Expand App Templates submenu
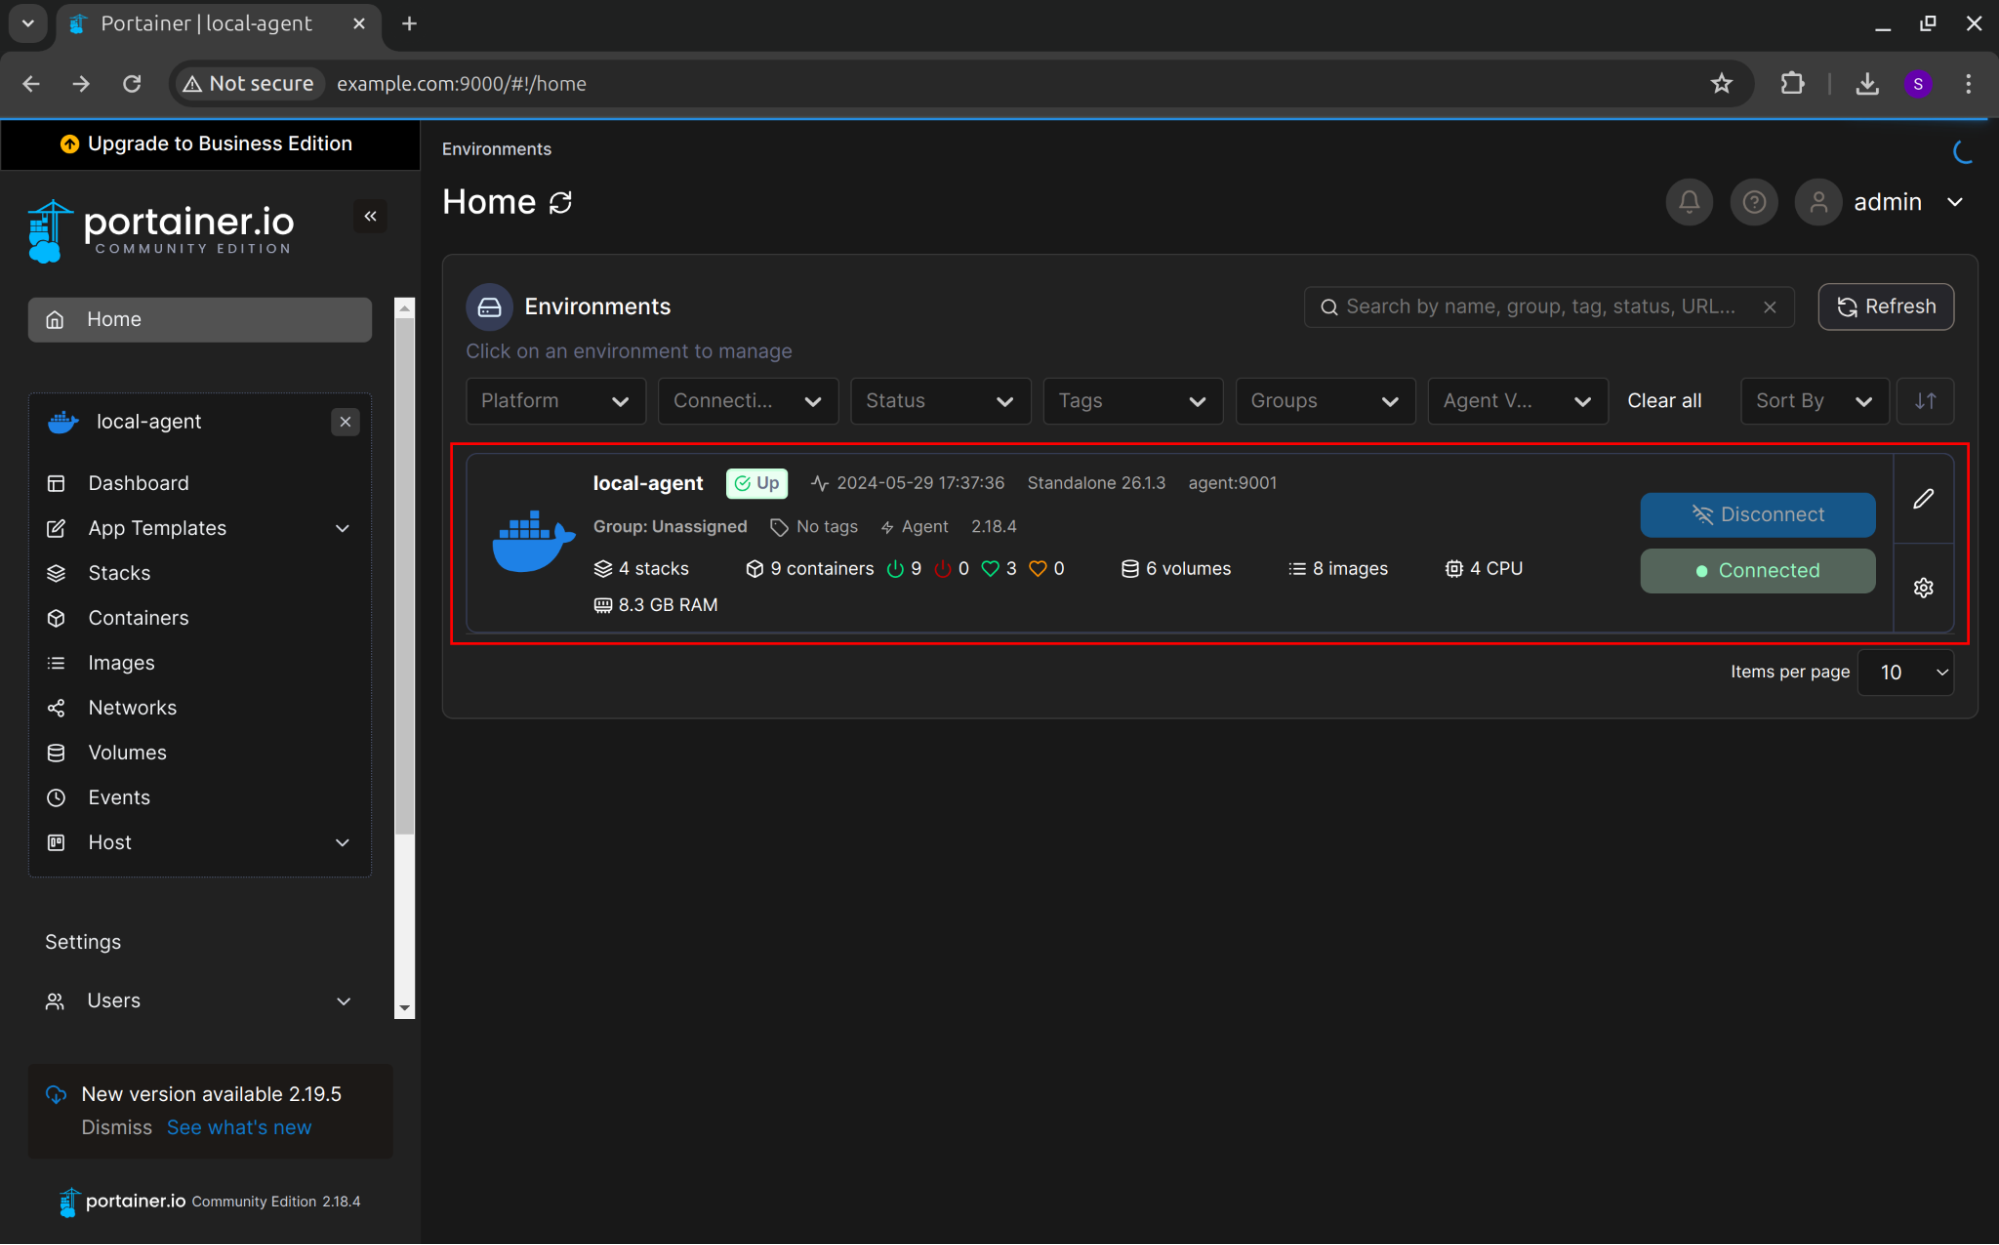 click(x=342, y=528)
